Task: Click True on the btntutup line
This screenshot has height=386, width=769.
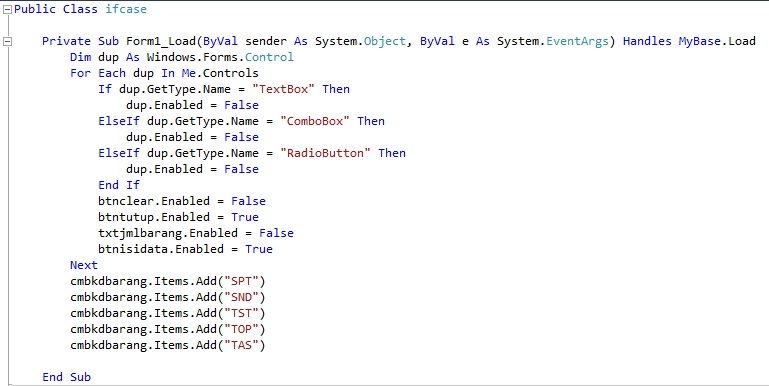Action: [x=245, y=217]
